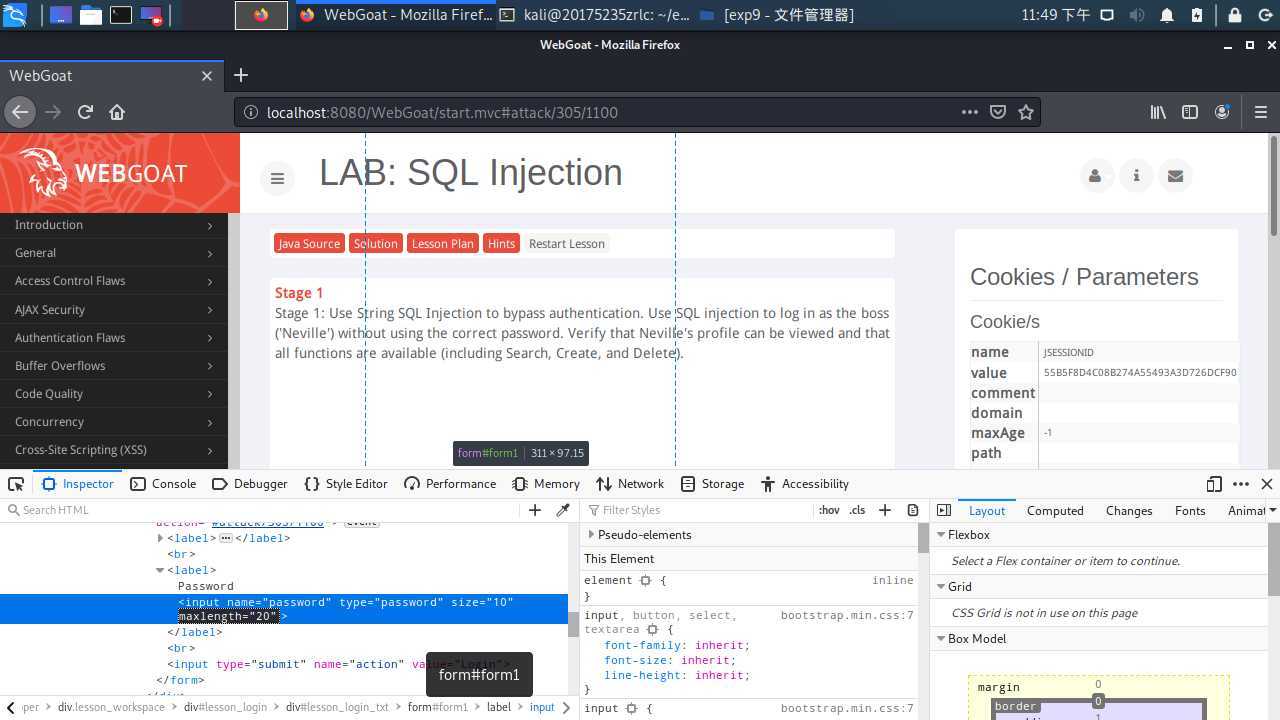Open the Memory devtools tab

[546, 484]
